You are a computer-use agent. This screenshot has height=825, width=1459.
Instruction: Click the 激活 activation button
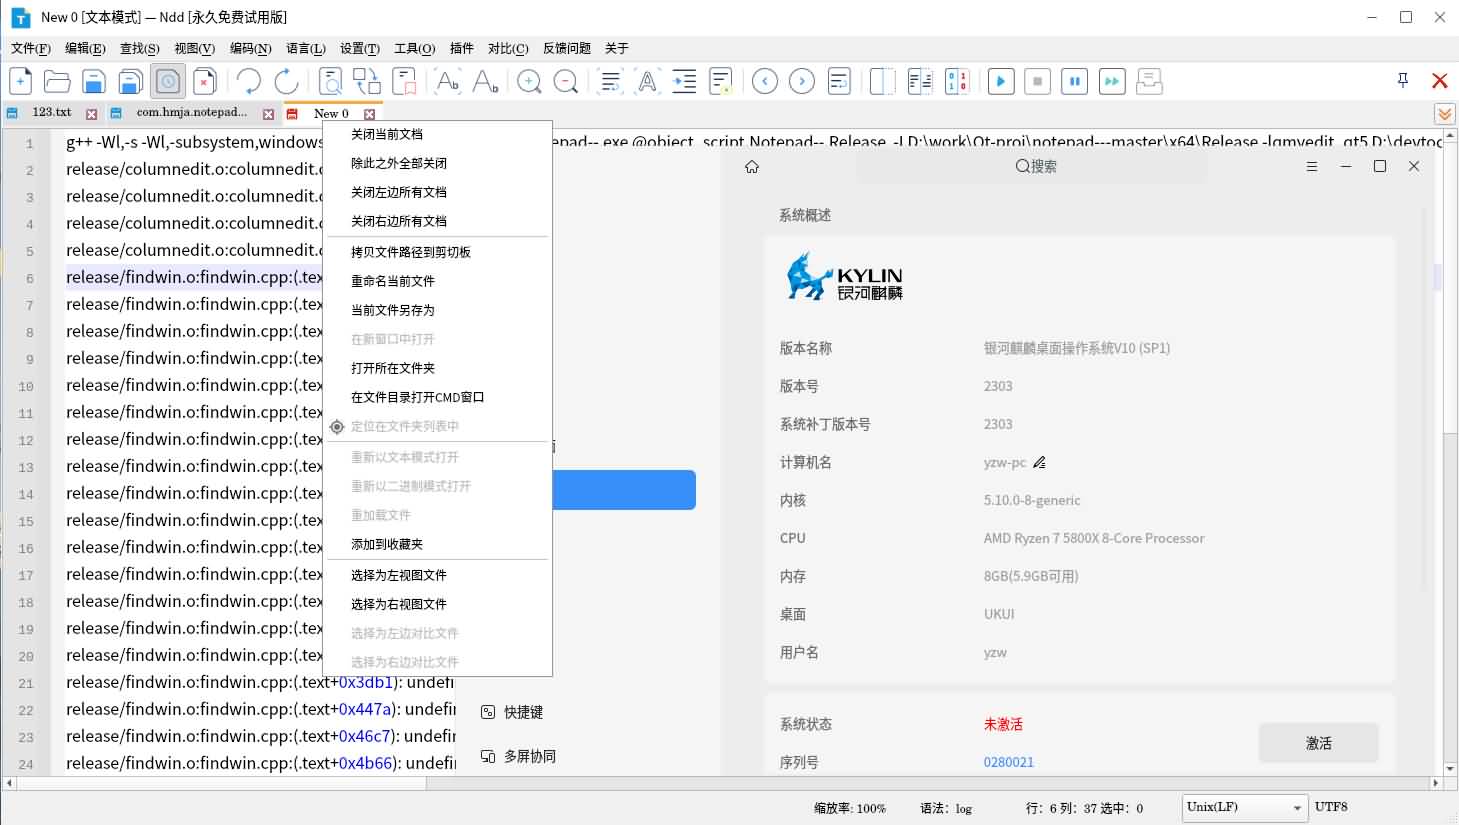tap(1318, 743)
